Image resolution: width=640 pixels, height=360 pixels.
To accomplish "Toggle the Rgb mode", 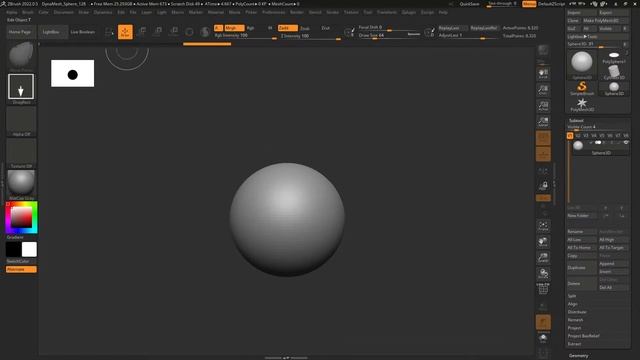I will click(x=251, y=28).
